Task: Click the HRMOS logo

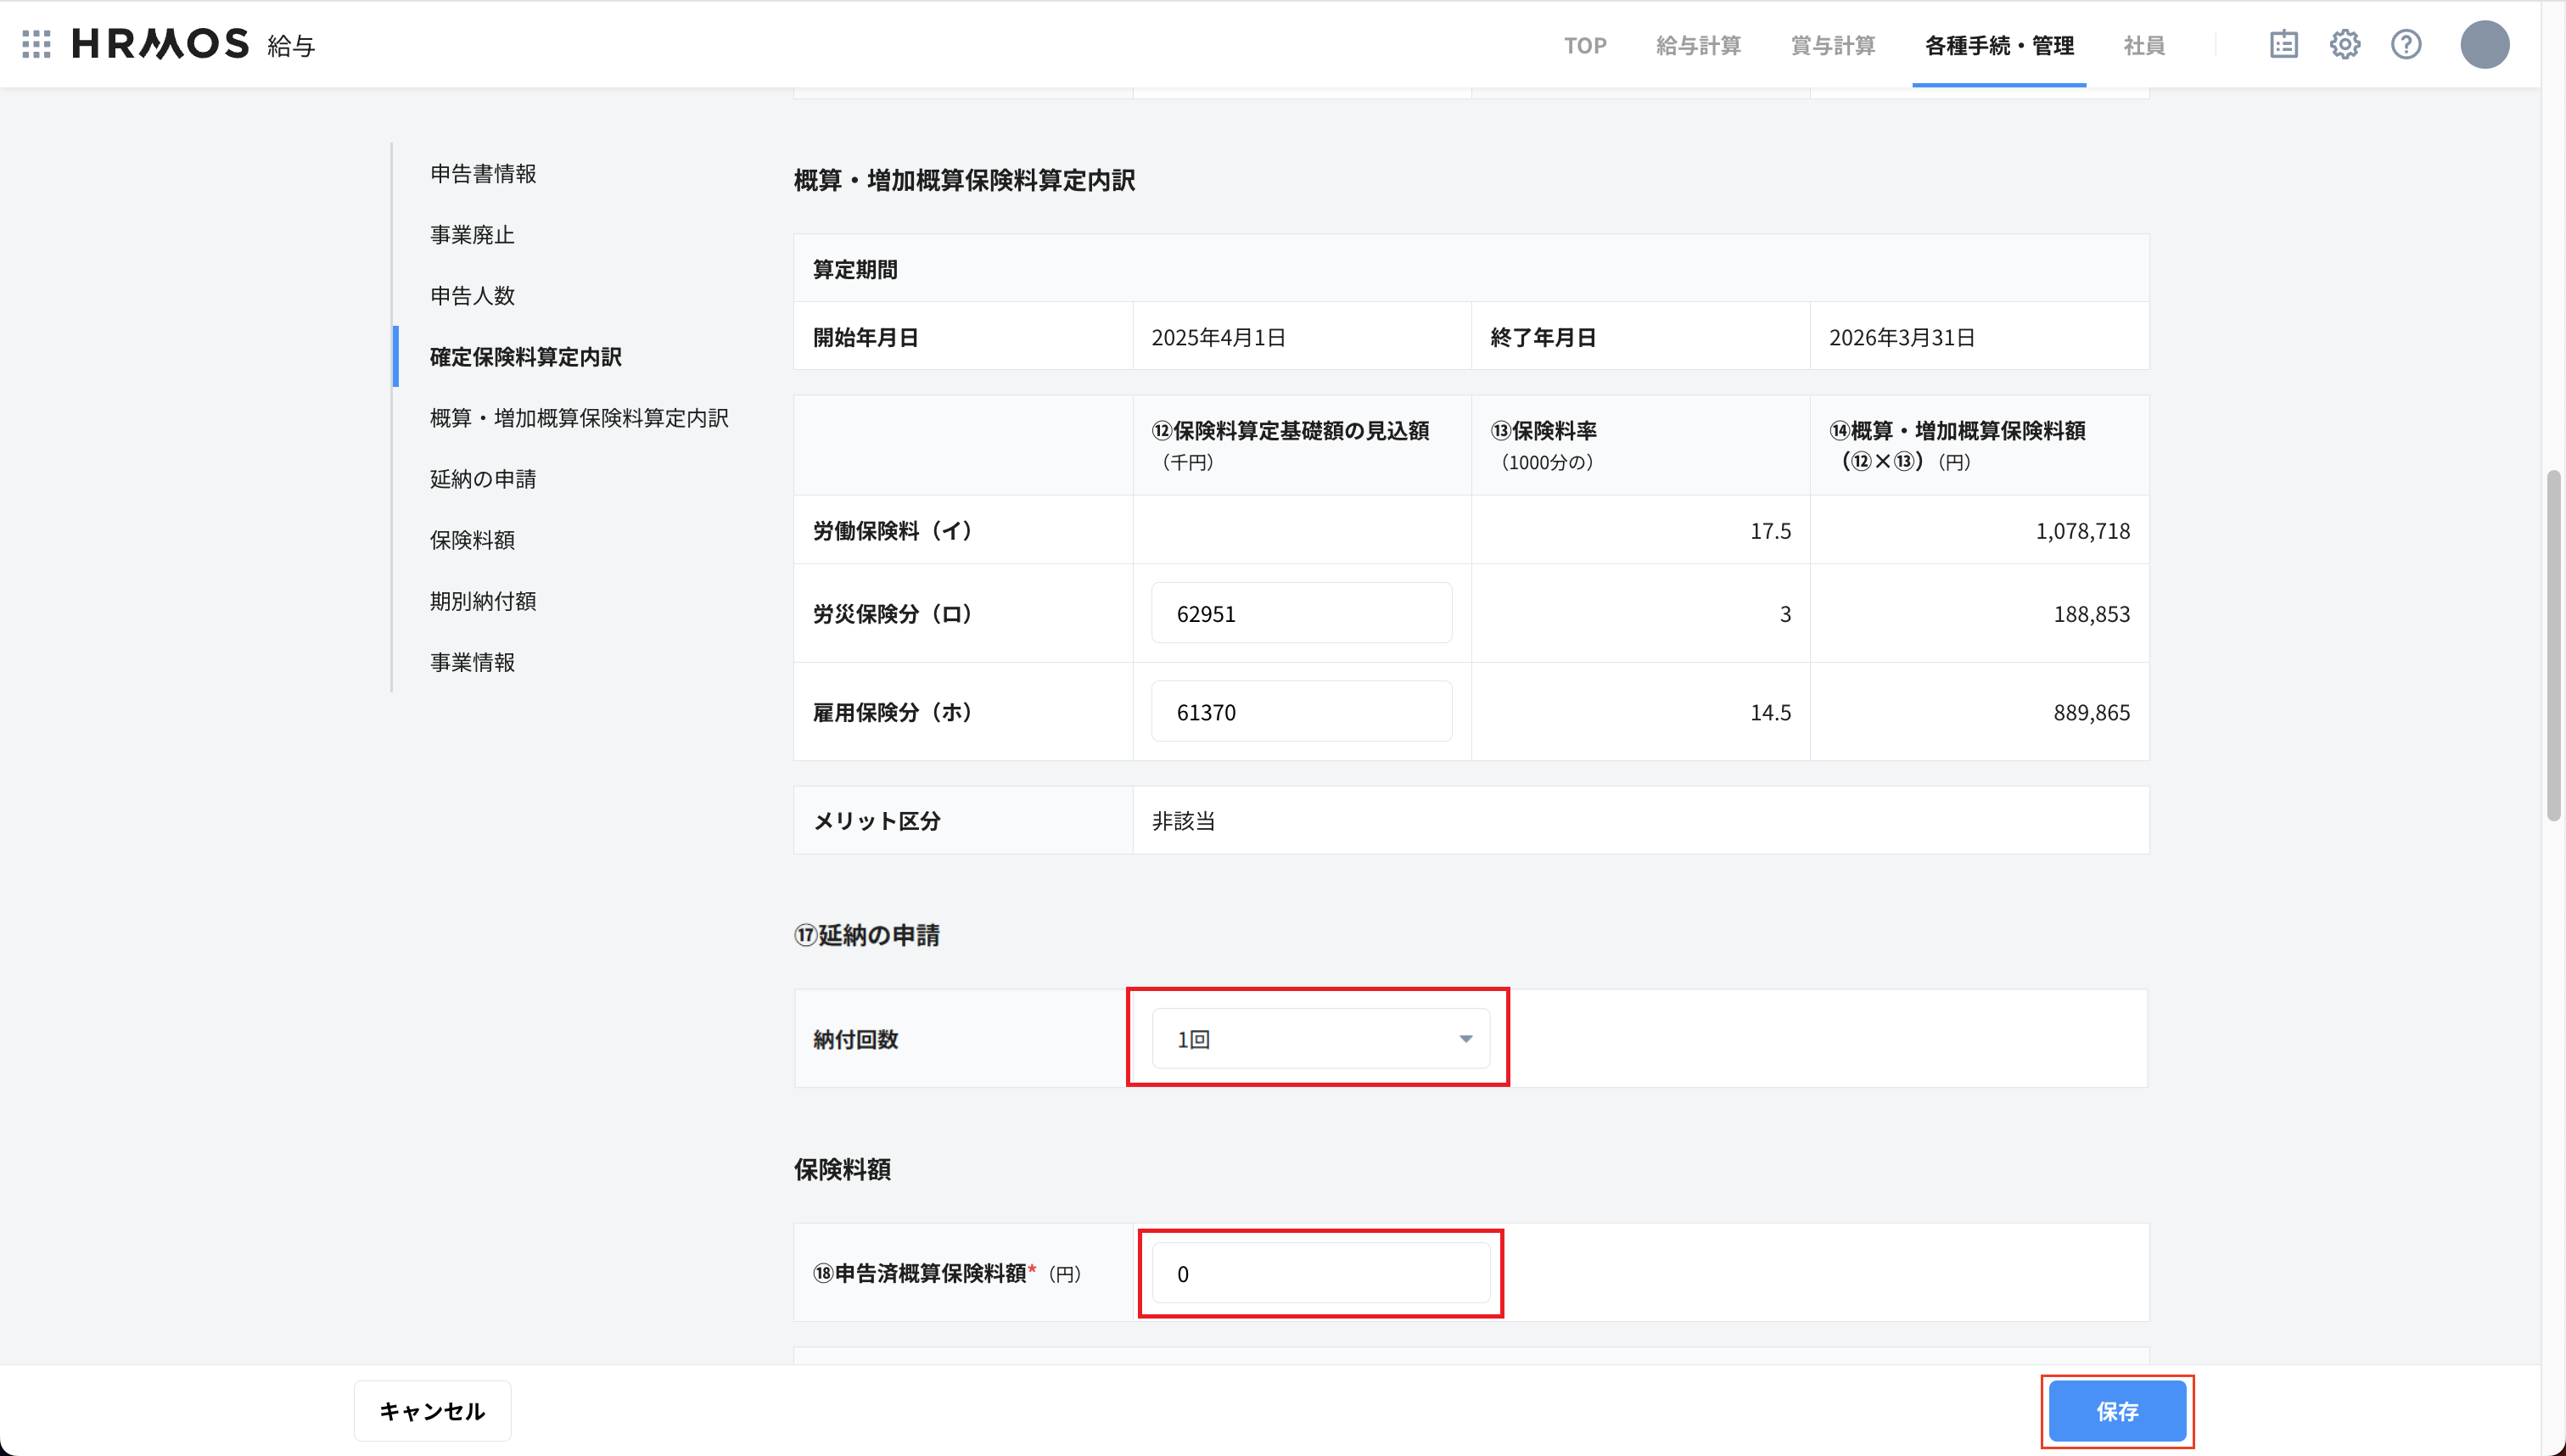Action: coord(160,44)
